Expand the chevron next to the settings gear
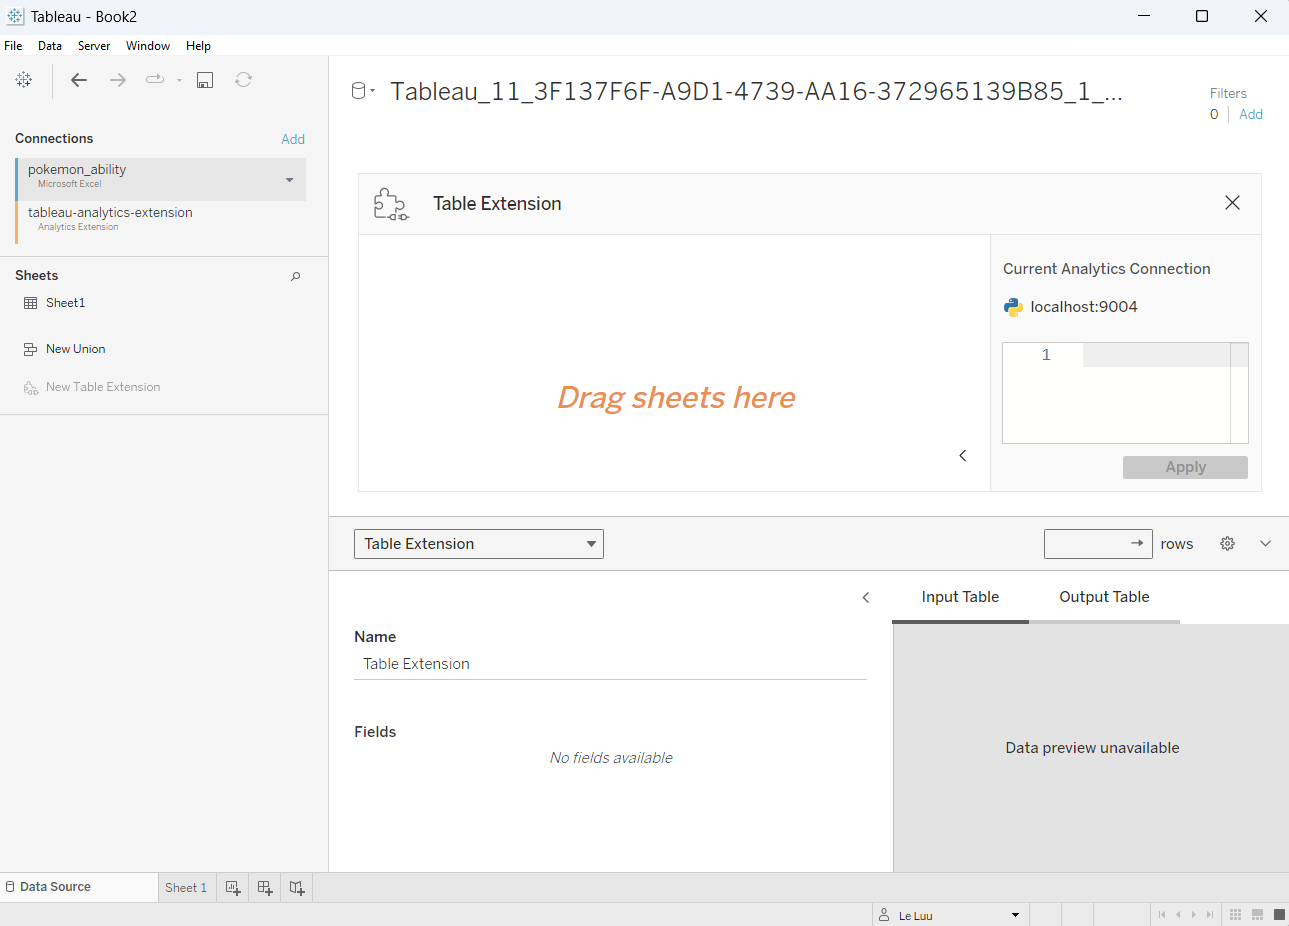Screen dimensions: 1289x926 tap(1265, 544)
